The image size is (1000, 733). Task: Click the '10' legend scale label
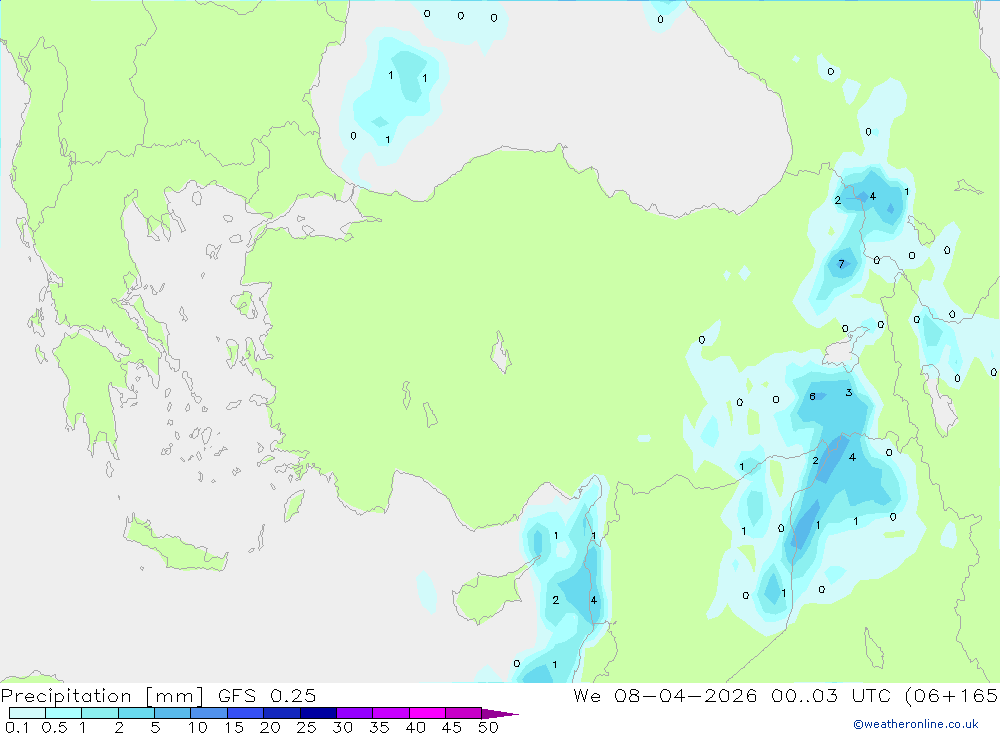(x=198, y=727)
